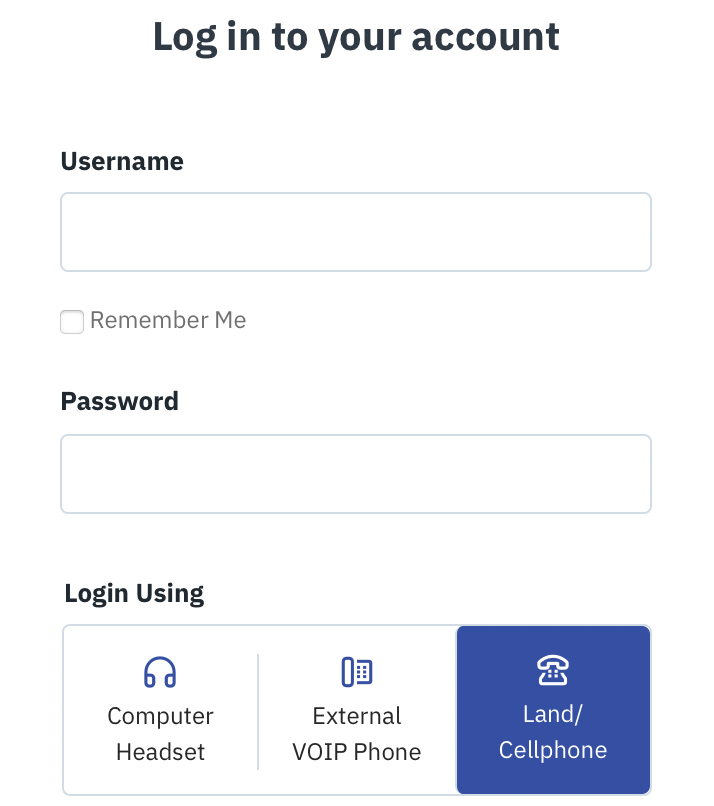Click the Log in to your account heading

tap(356, 37)
